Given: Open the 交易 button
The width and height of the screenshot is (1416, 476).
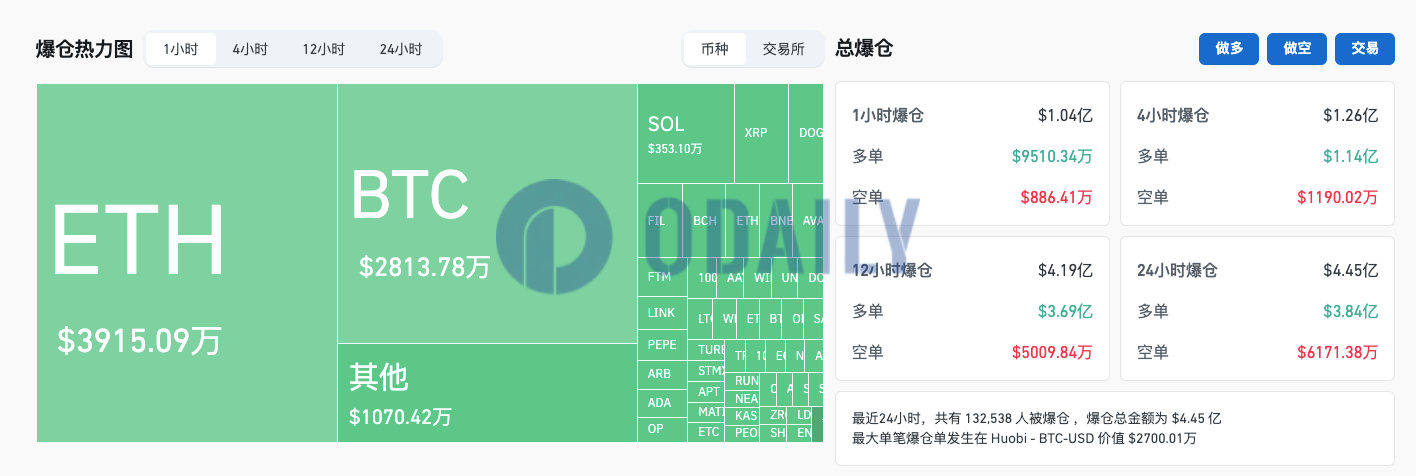Looking at the screenshot, I should click(1365, 49).
